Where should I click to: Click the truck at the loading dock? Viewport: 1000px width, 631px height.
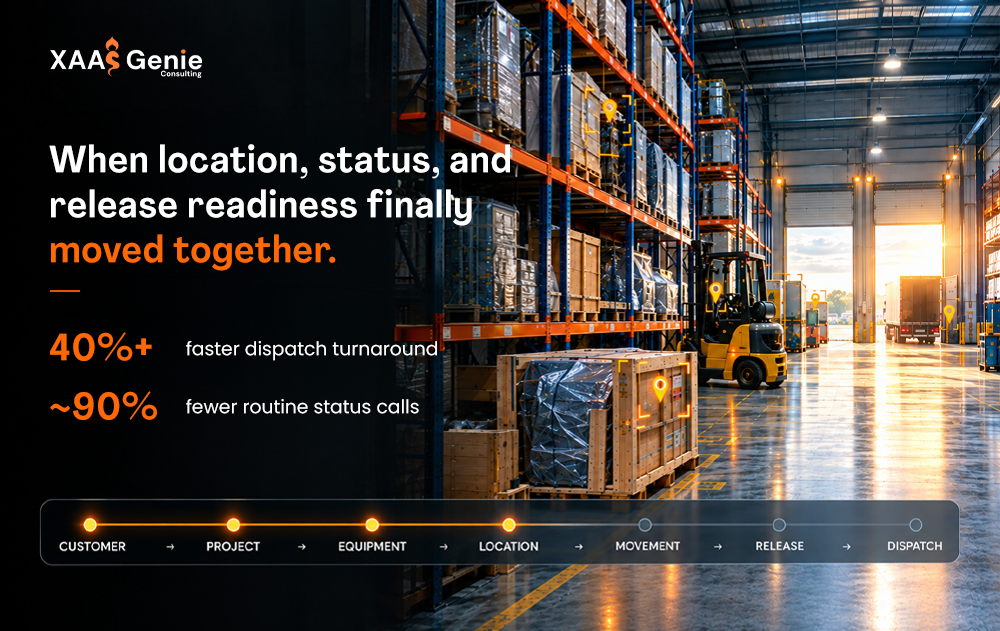(912, 309)
